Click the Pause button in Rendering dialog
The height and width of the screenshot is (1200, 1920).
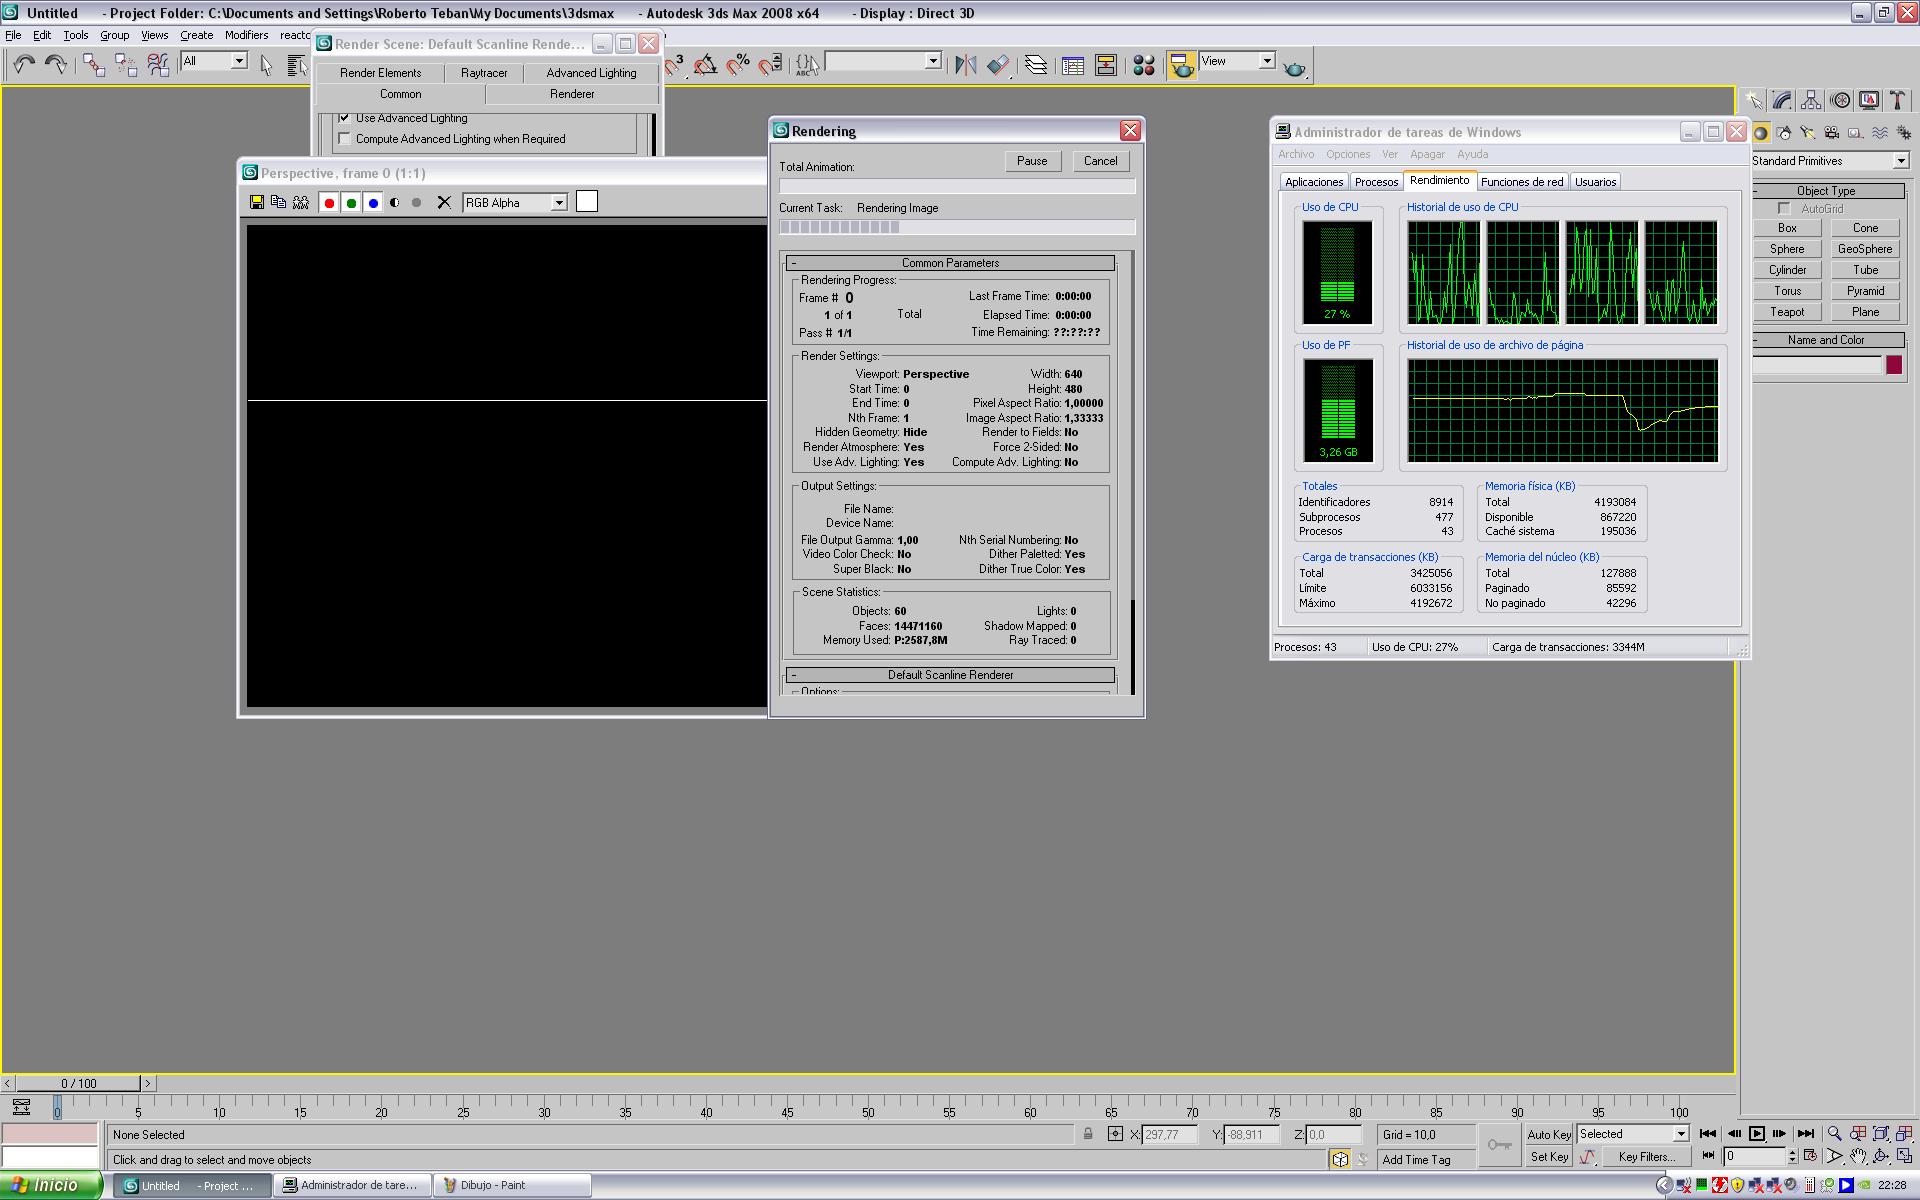pos(1031,161)
